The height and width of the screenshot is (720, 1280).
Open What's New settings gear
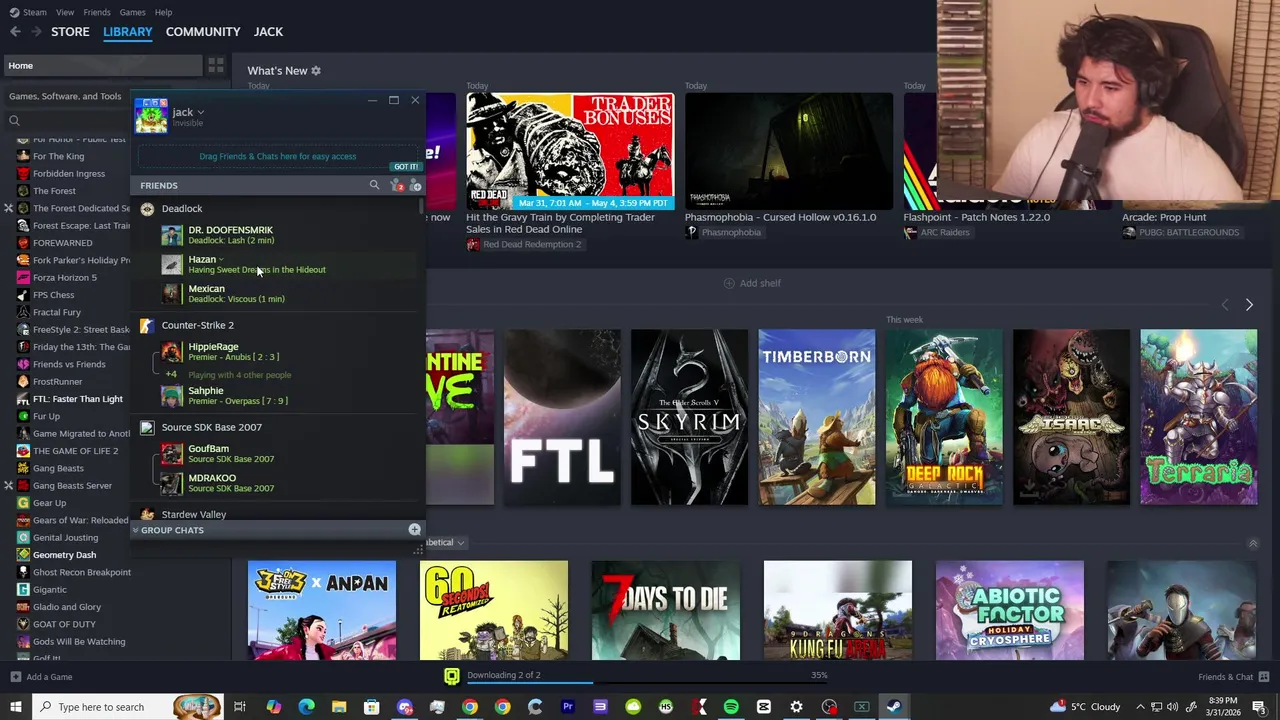click(x=316, y=71)
